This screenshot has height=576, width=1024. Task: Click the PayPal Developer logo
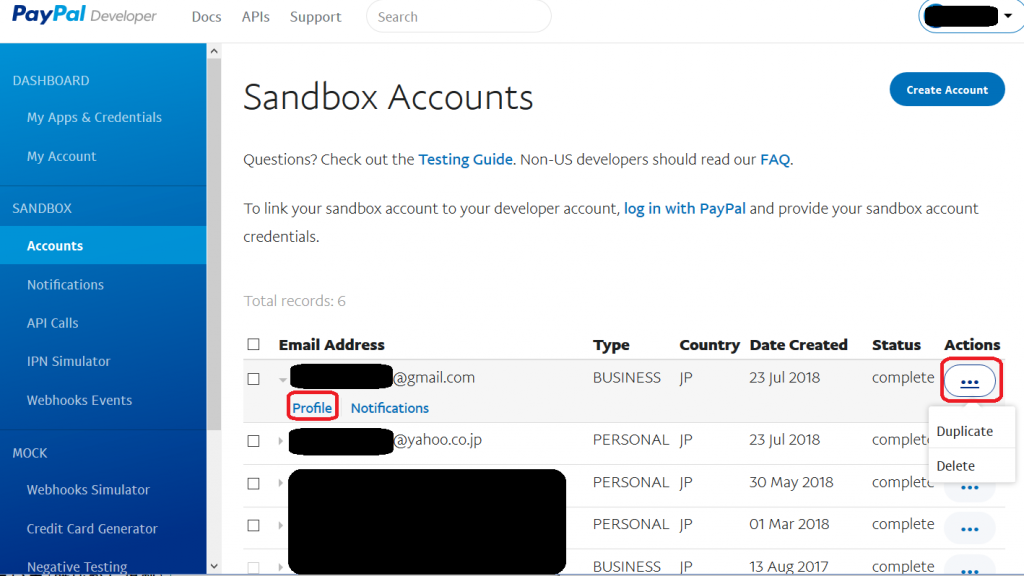pyautogui.click(x=84, y=16)
